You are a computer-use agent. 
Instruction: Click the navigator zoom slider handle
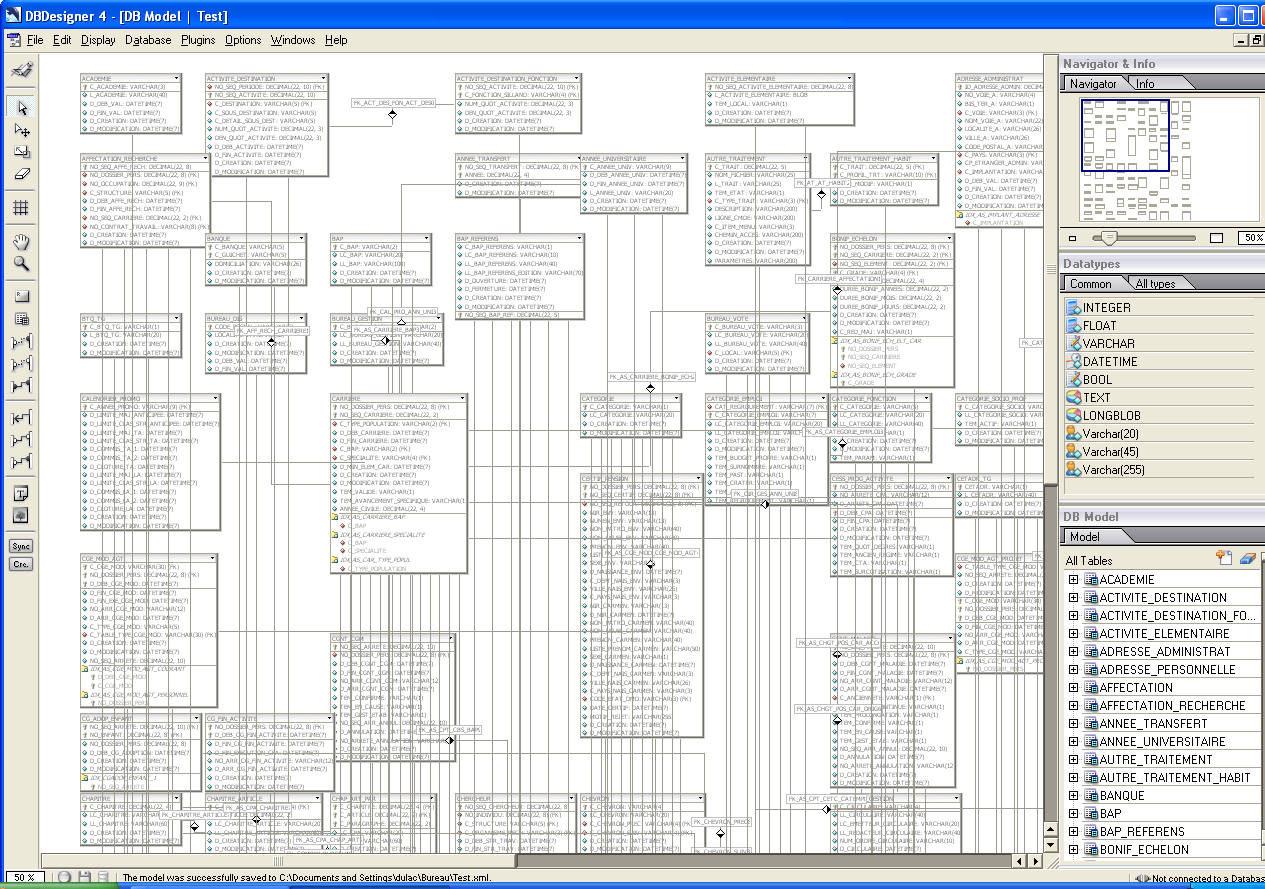pos(1107,238)
